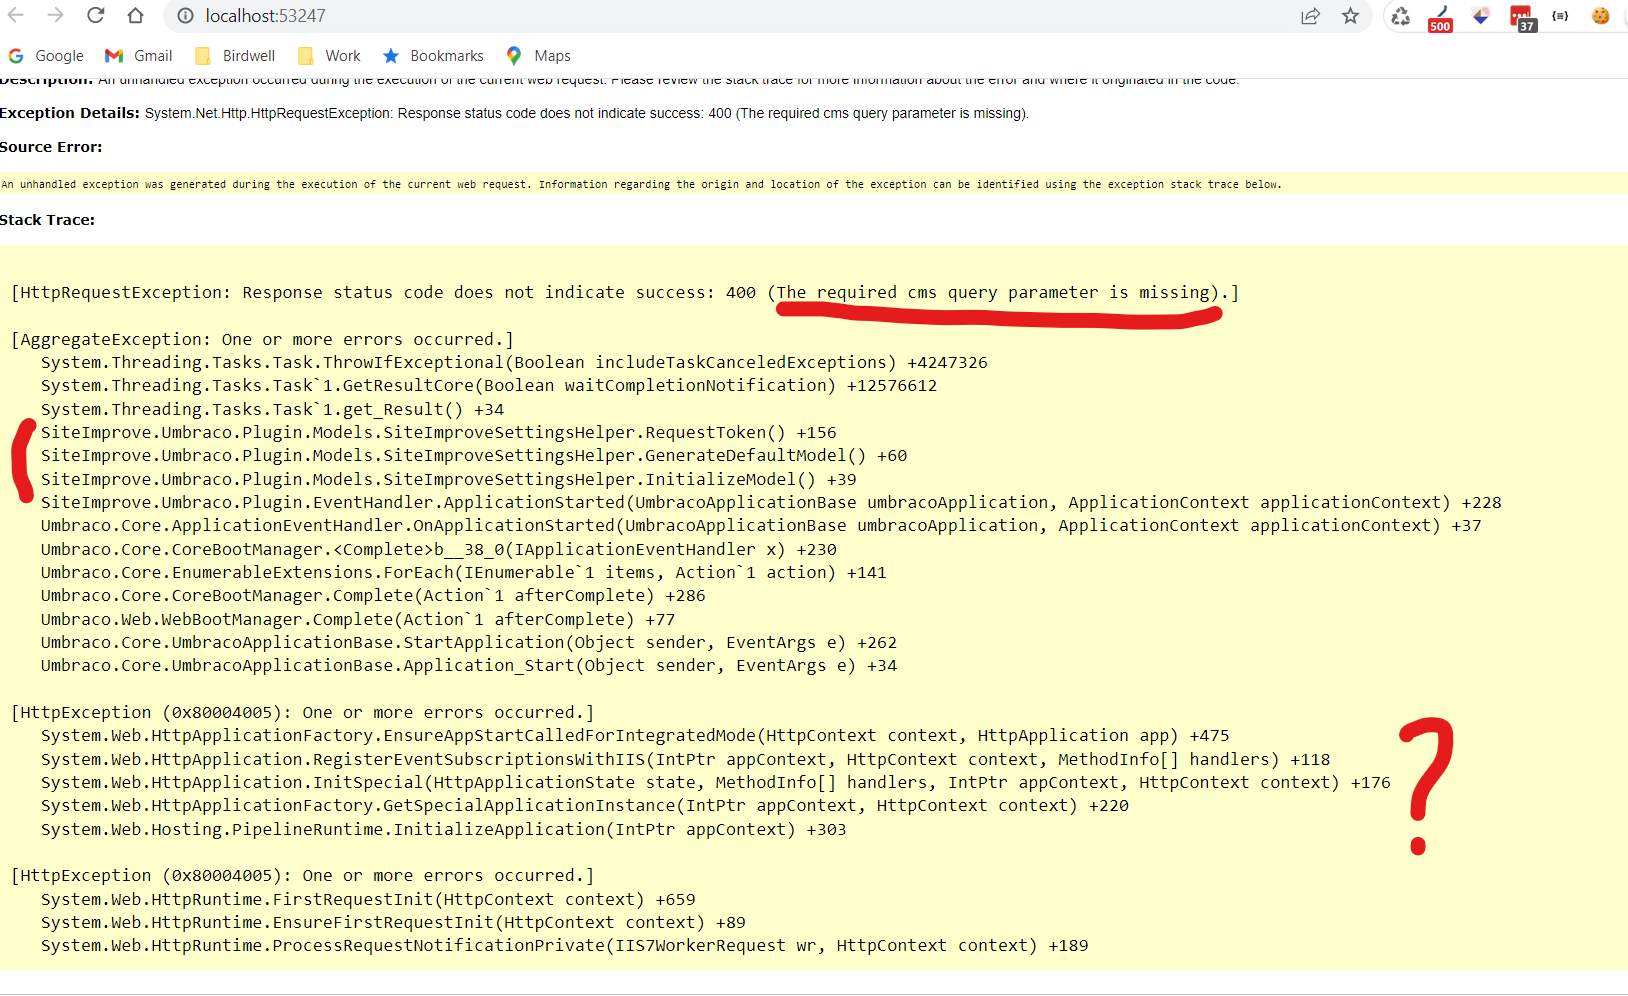Screen dimensions: 1628x996
Task: Click the Task`1.GetResultCore stack line
Action: pos(489,385)
